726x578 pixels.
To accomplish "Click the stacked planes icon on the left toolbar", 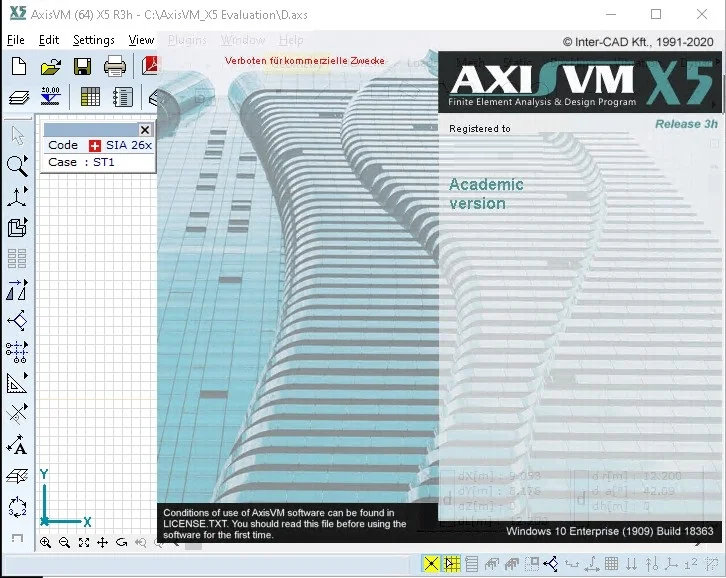I will coord(17,476).
